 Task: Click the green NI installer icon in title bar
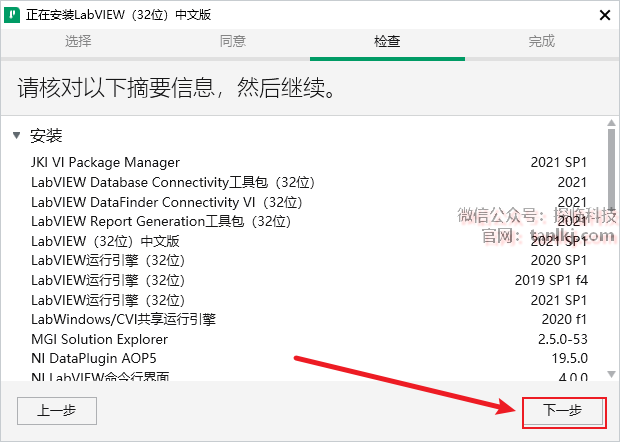pyautogui.click(x=12, y=15)
